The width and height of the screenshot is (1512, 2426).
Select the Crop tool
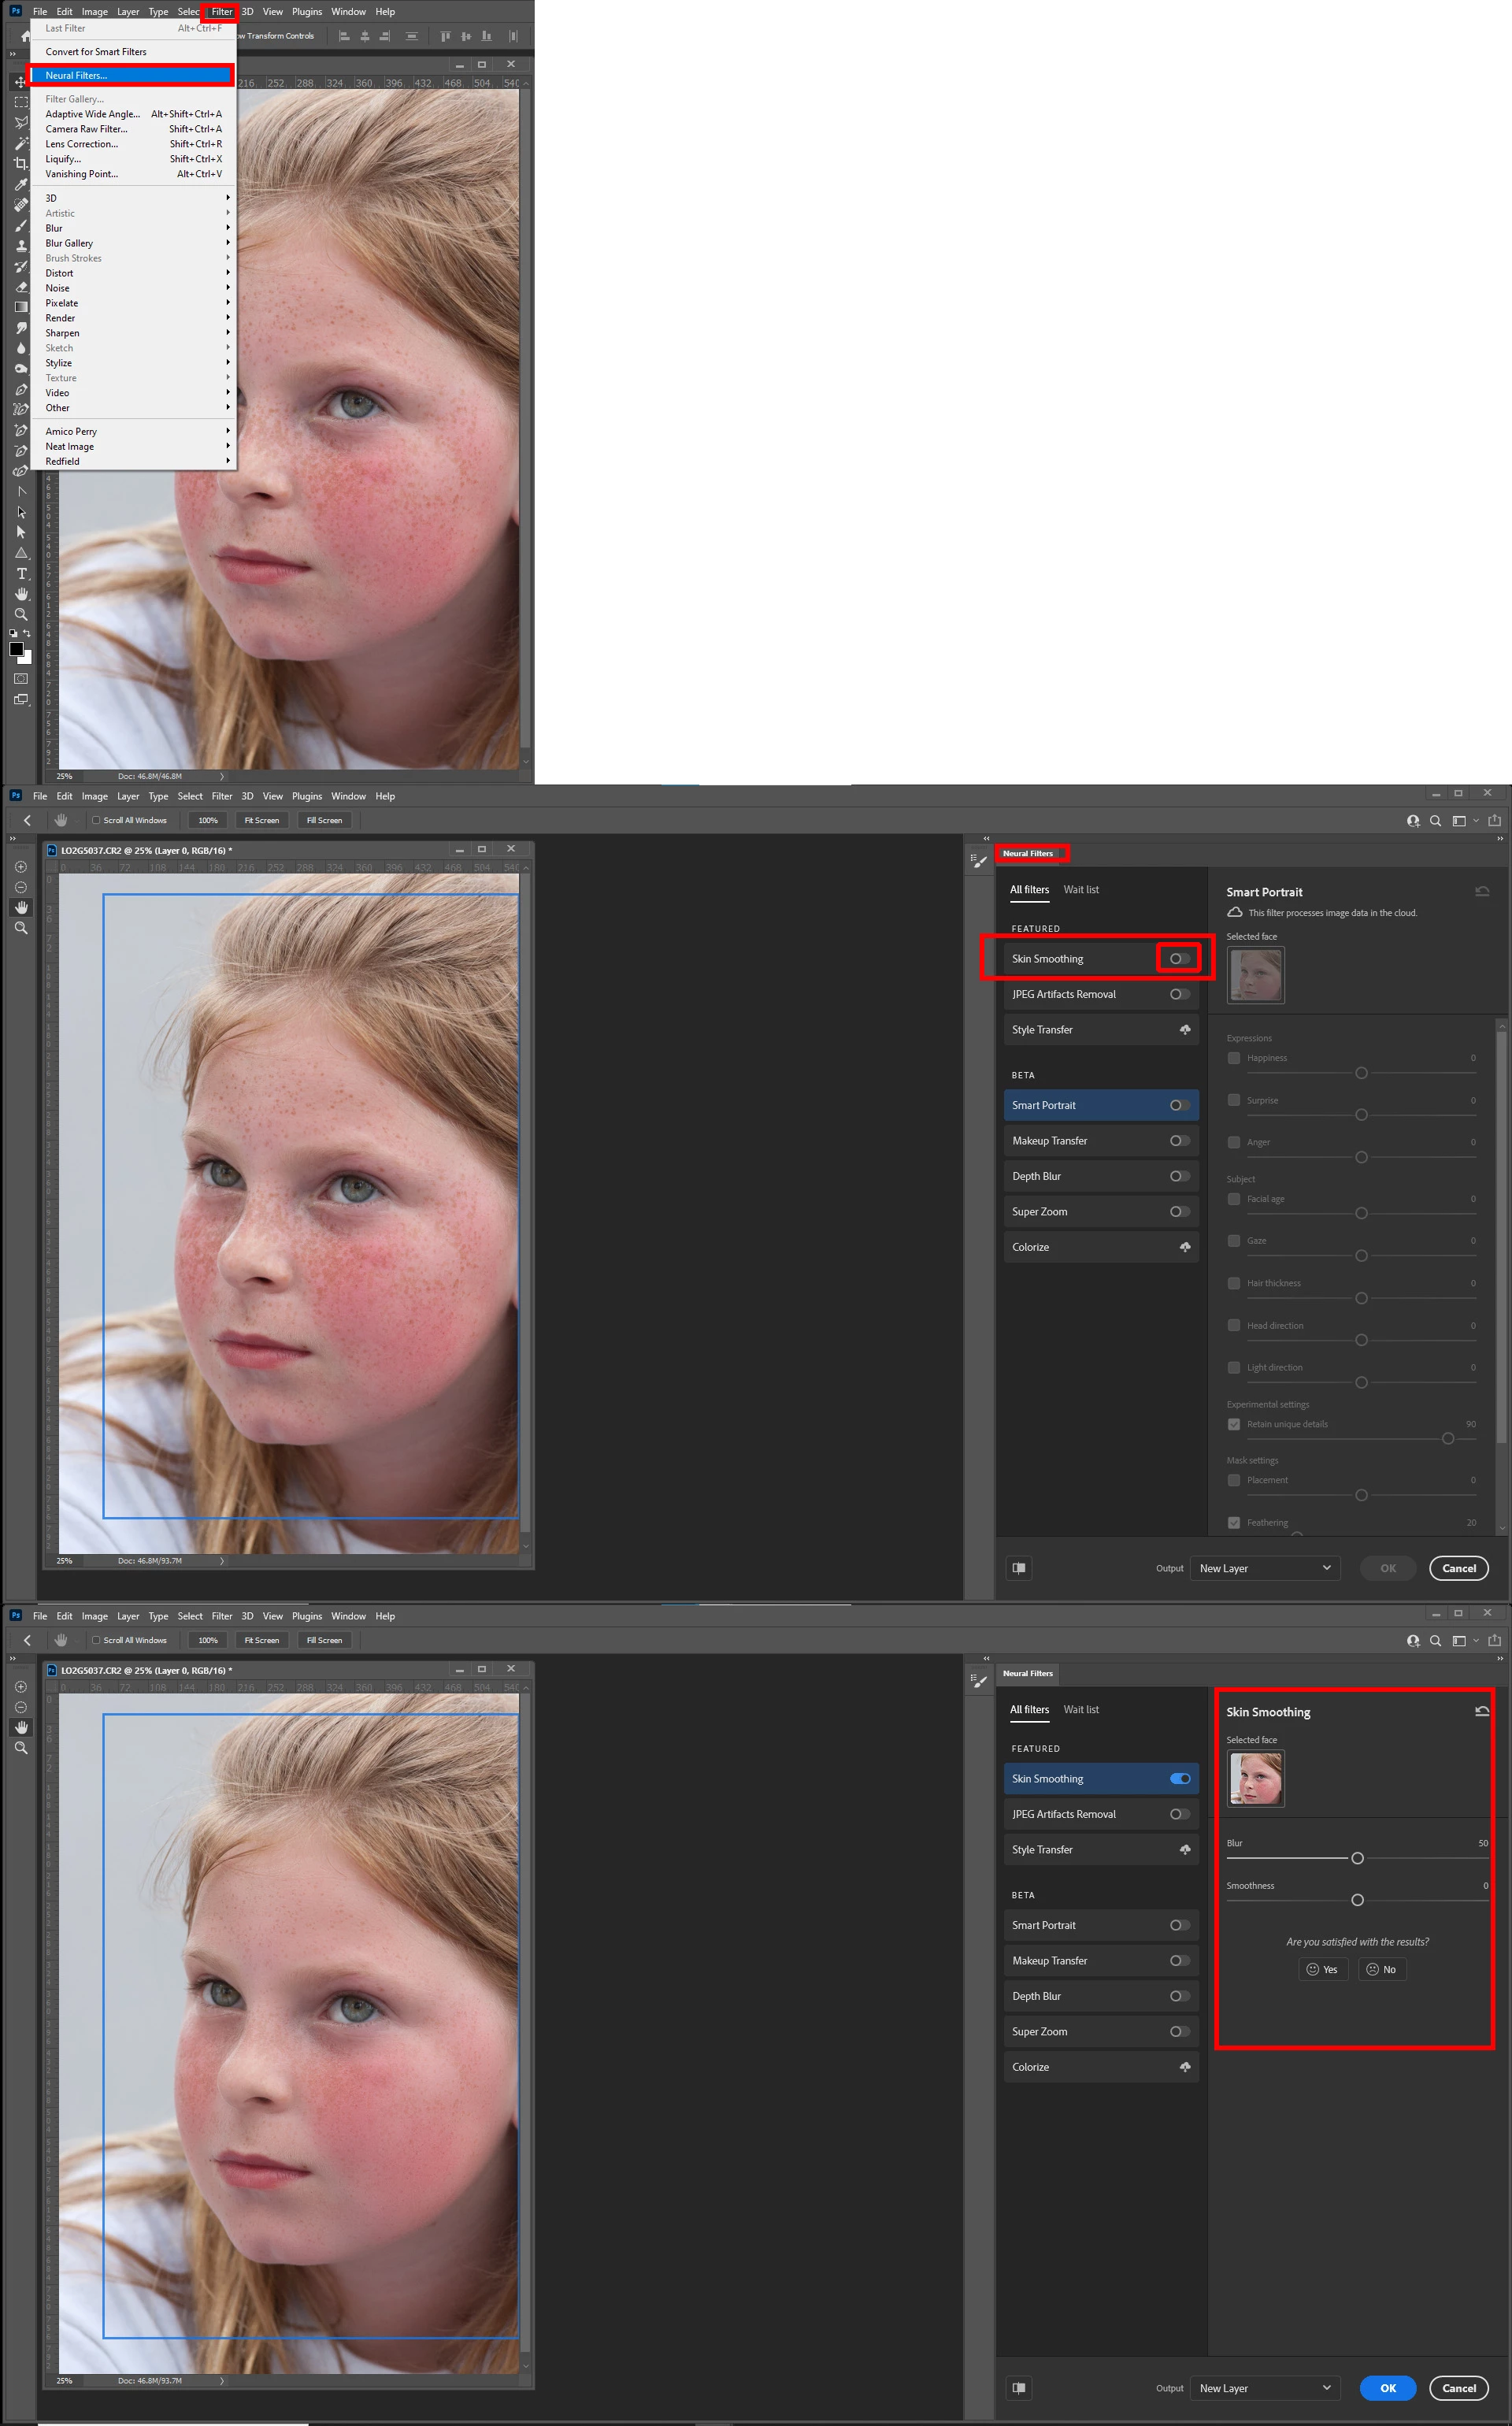coord(20,164)
